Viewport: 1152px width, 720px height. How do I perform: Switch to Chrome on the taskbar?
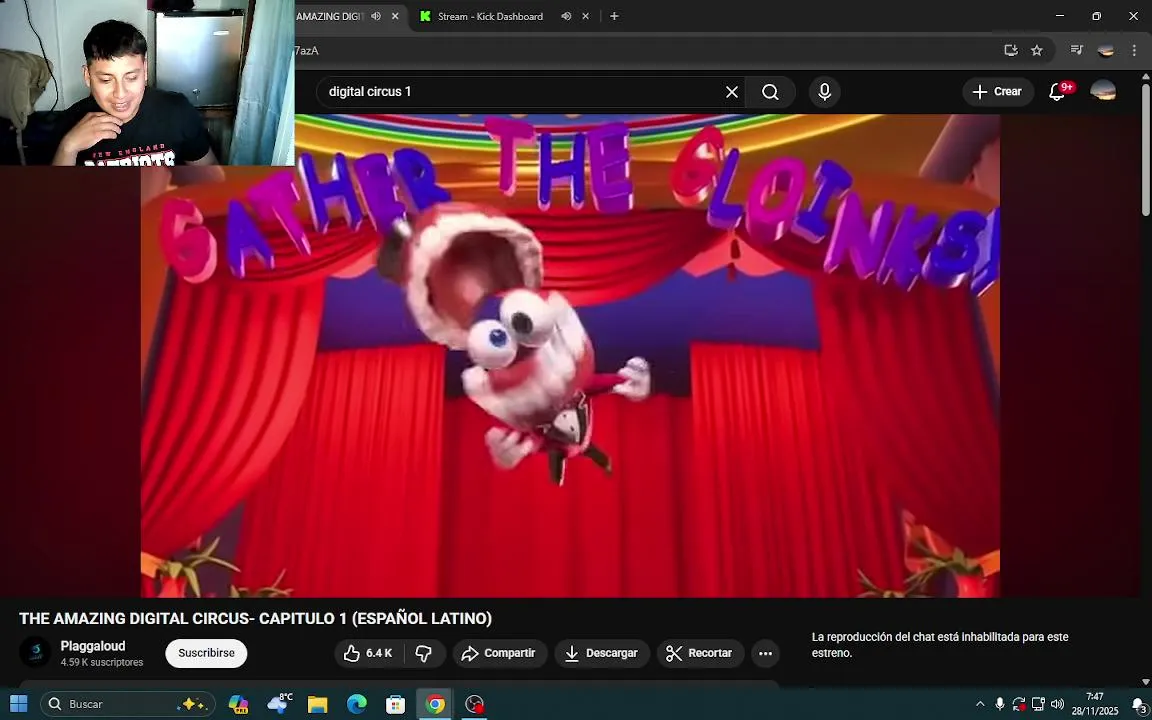coord(435,704)
